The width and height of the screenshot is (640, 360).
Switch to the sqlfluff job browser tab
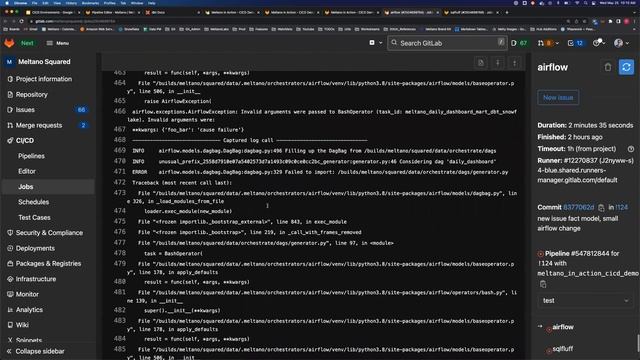(x=471, y=12)
